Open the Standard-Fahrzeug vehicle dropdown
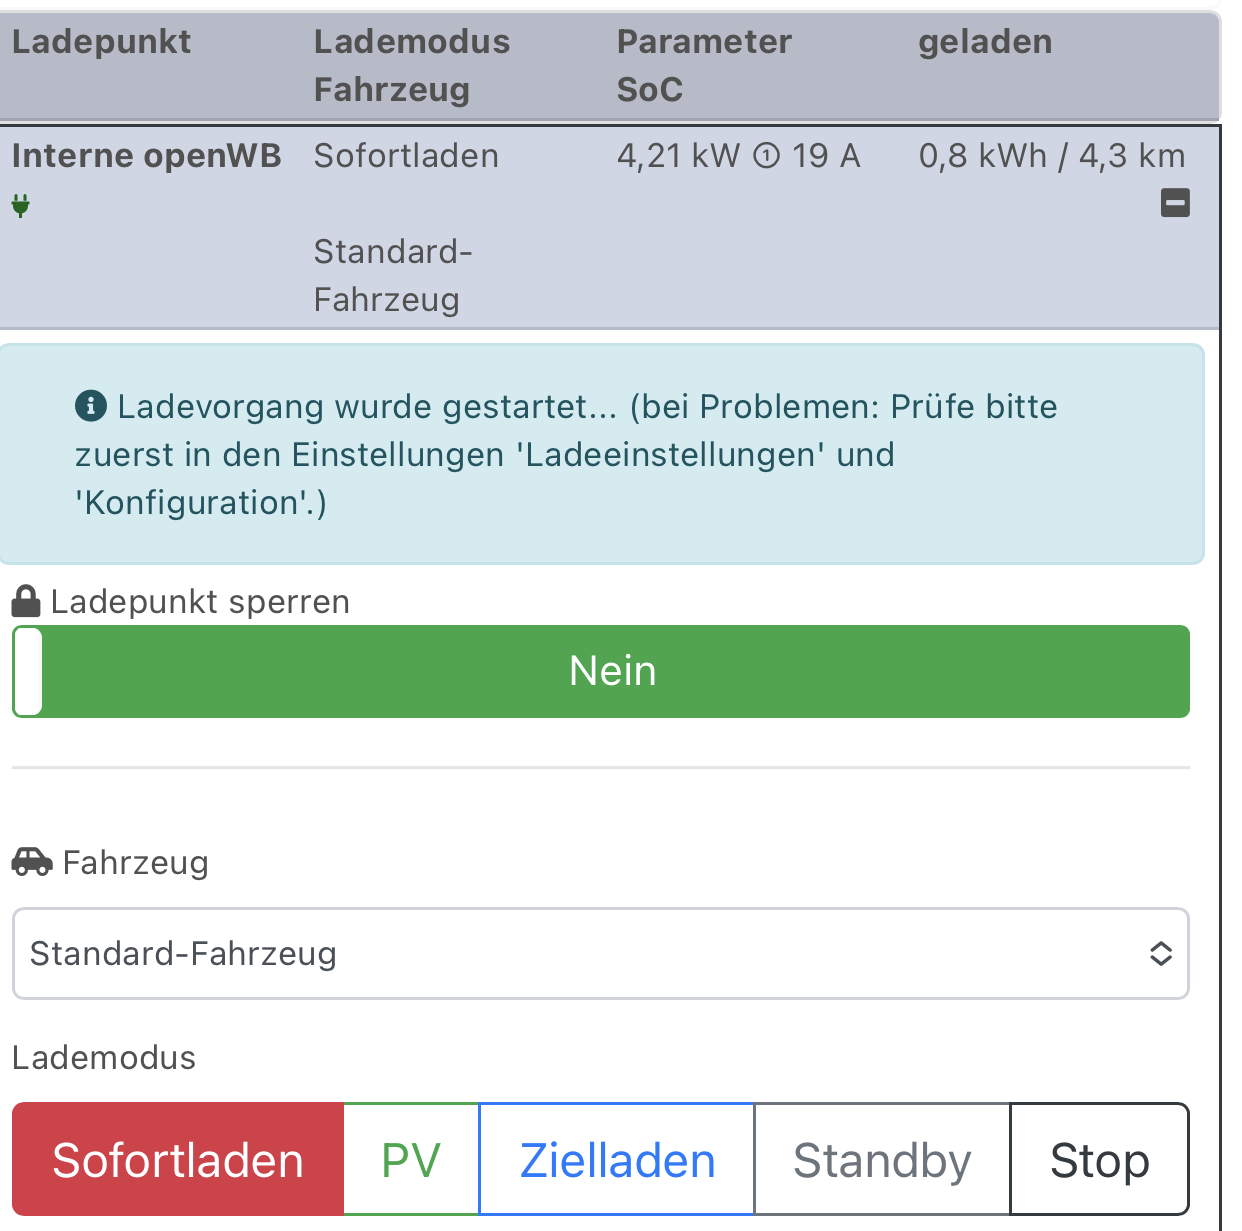 pos(601,953)
